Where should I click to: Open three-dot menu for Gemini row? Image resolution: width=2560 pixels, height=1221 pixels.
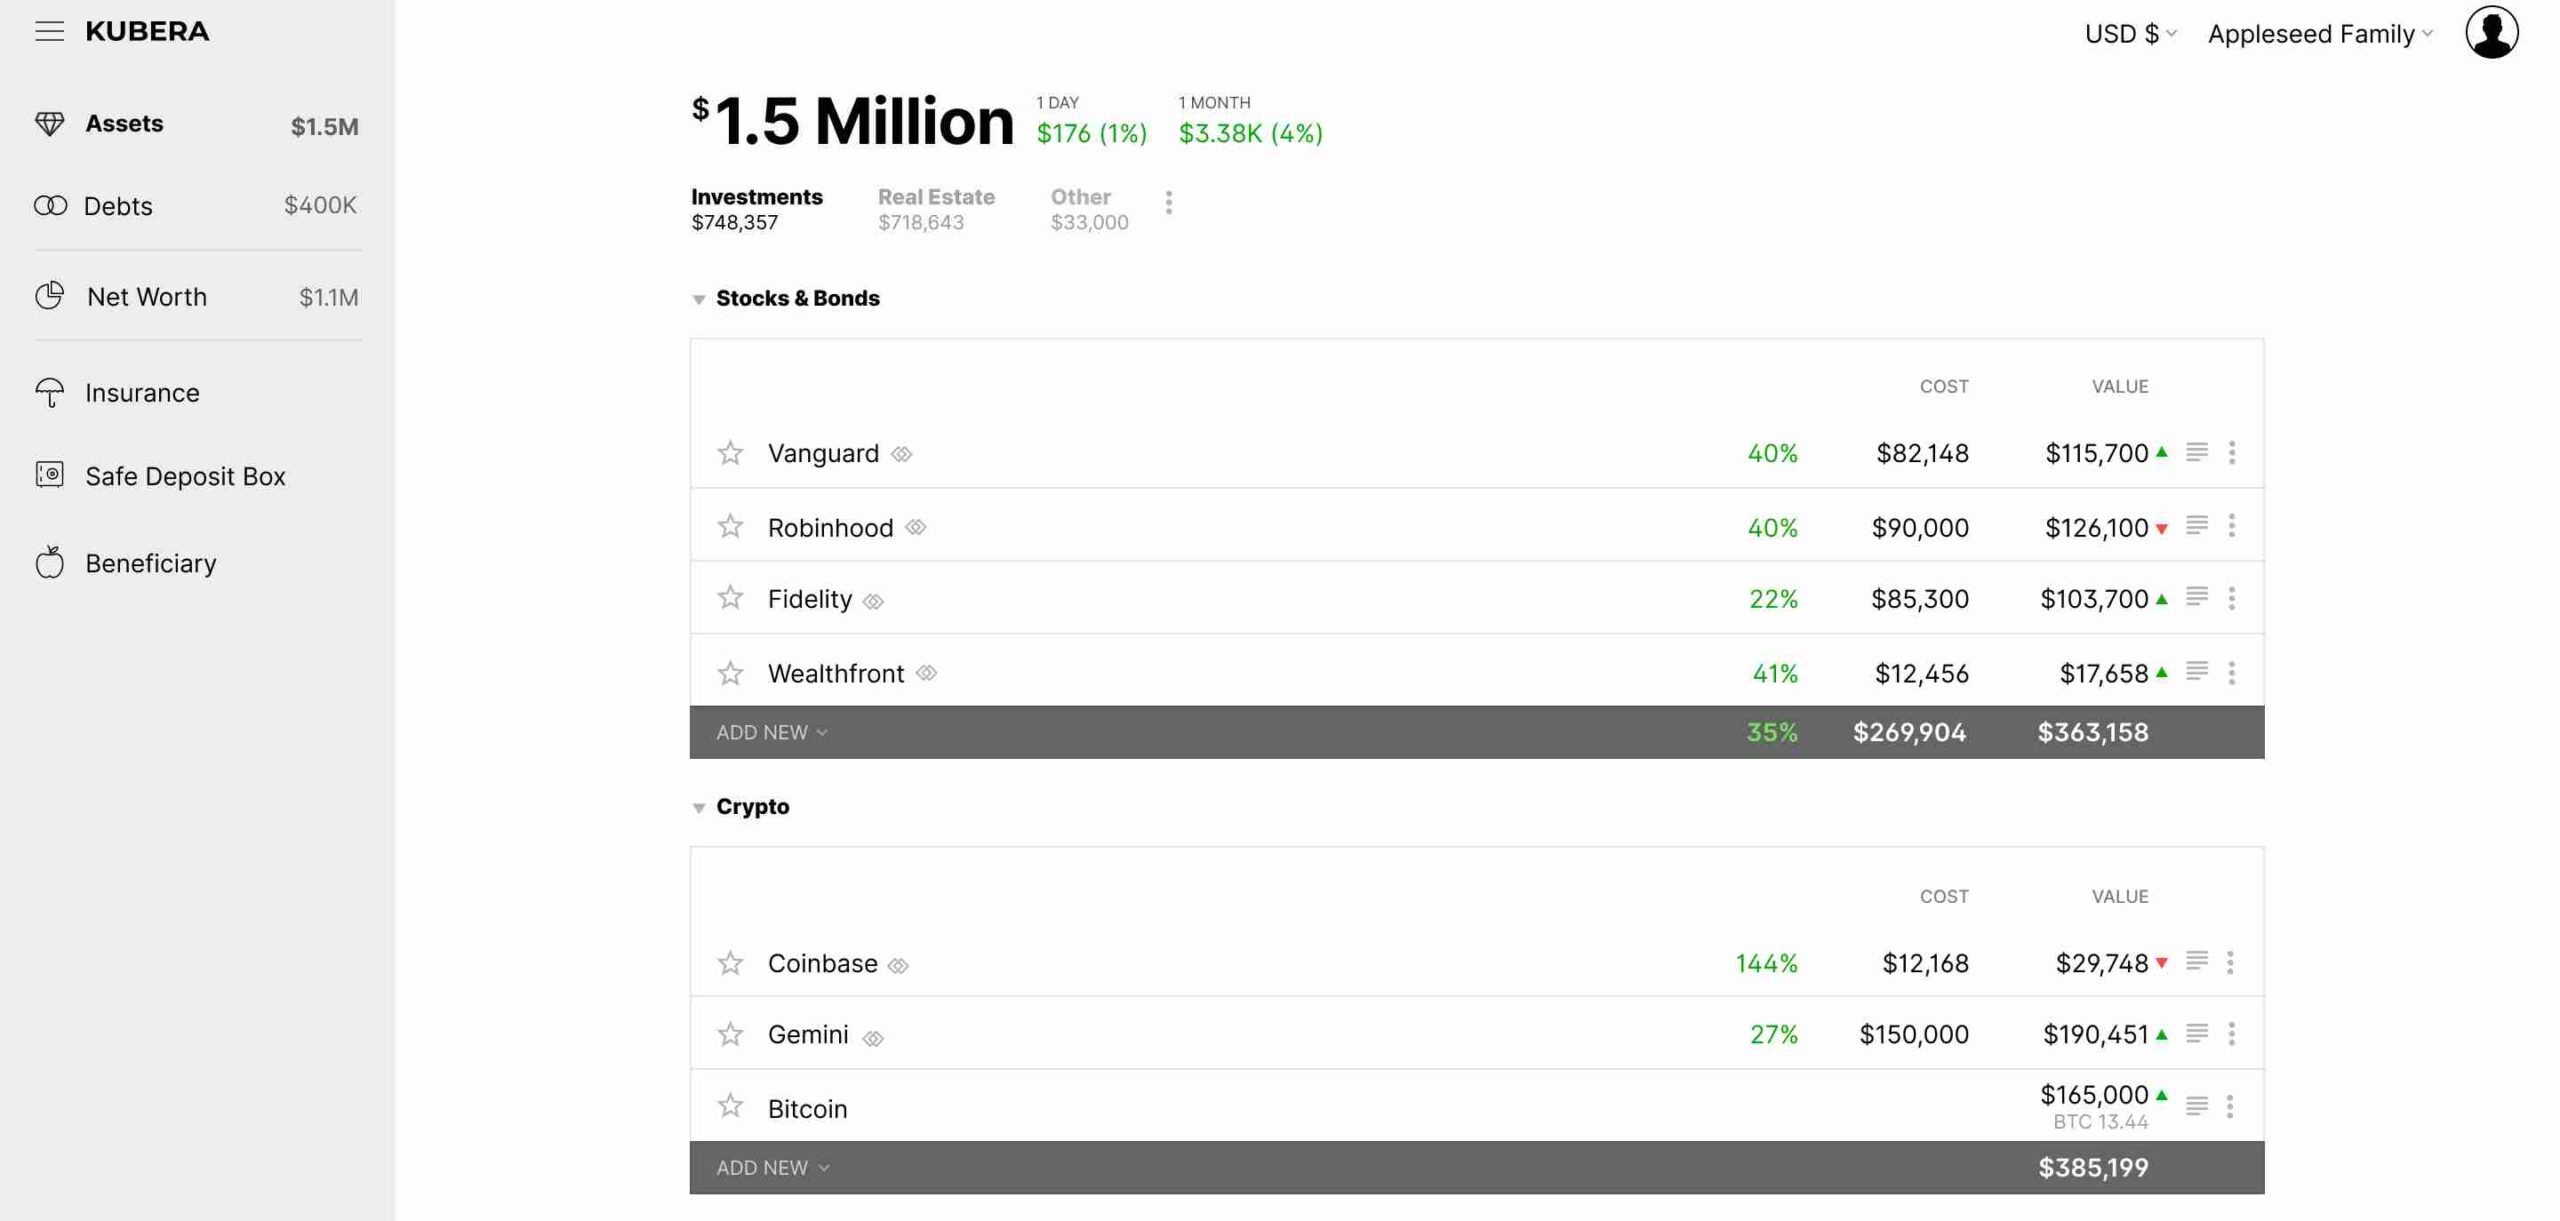tap(2231, 1034)
